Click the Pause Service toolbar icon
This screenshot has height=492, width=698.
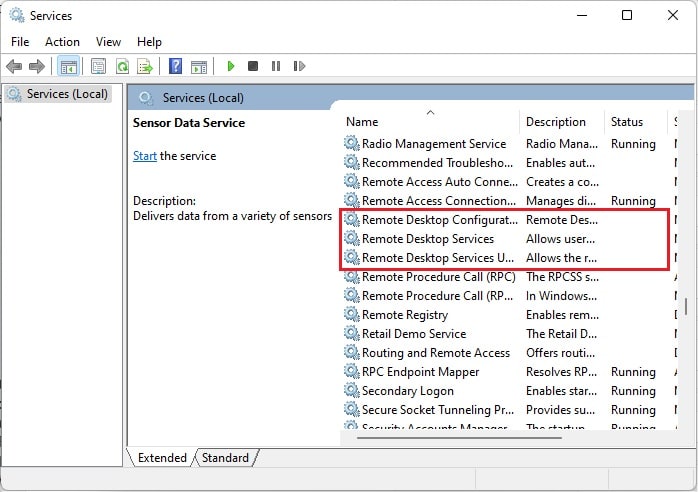pos(276,66)
